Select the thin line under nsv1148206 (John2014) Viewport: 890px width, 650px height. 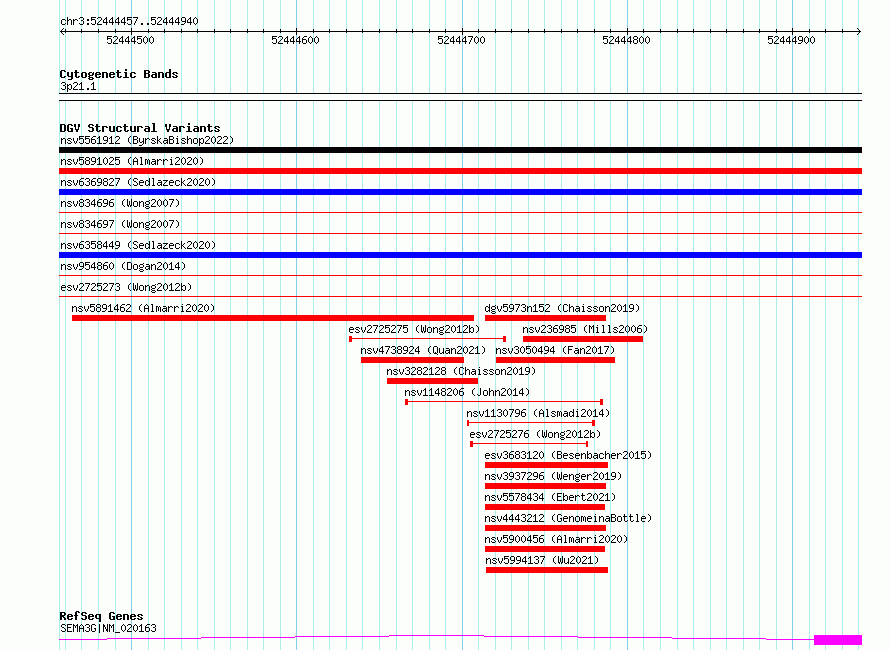504,402
